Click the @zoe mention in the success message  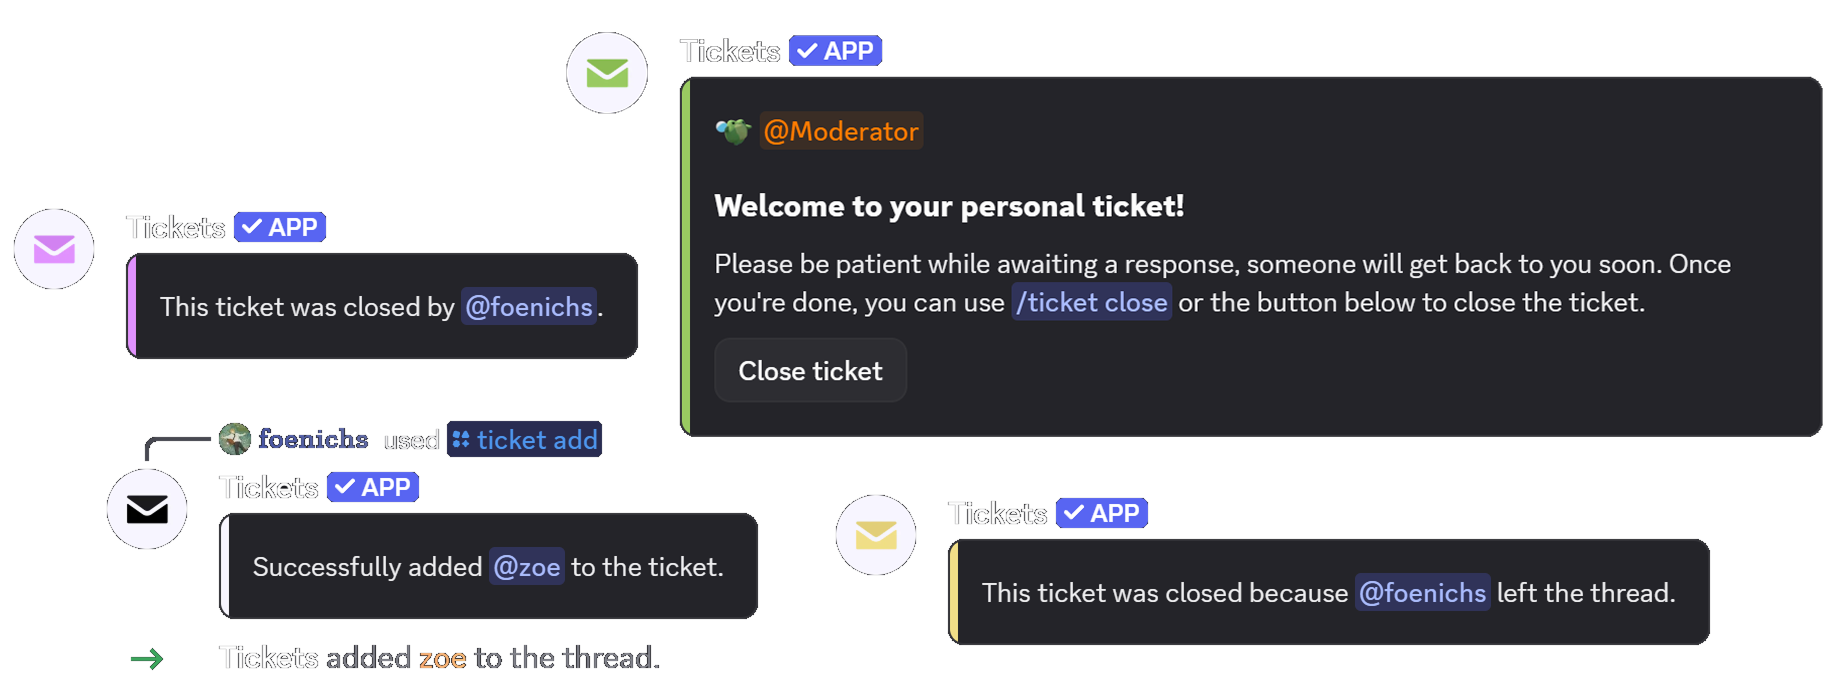526,566
